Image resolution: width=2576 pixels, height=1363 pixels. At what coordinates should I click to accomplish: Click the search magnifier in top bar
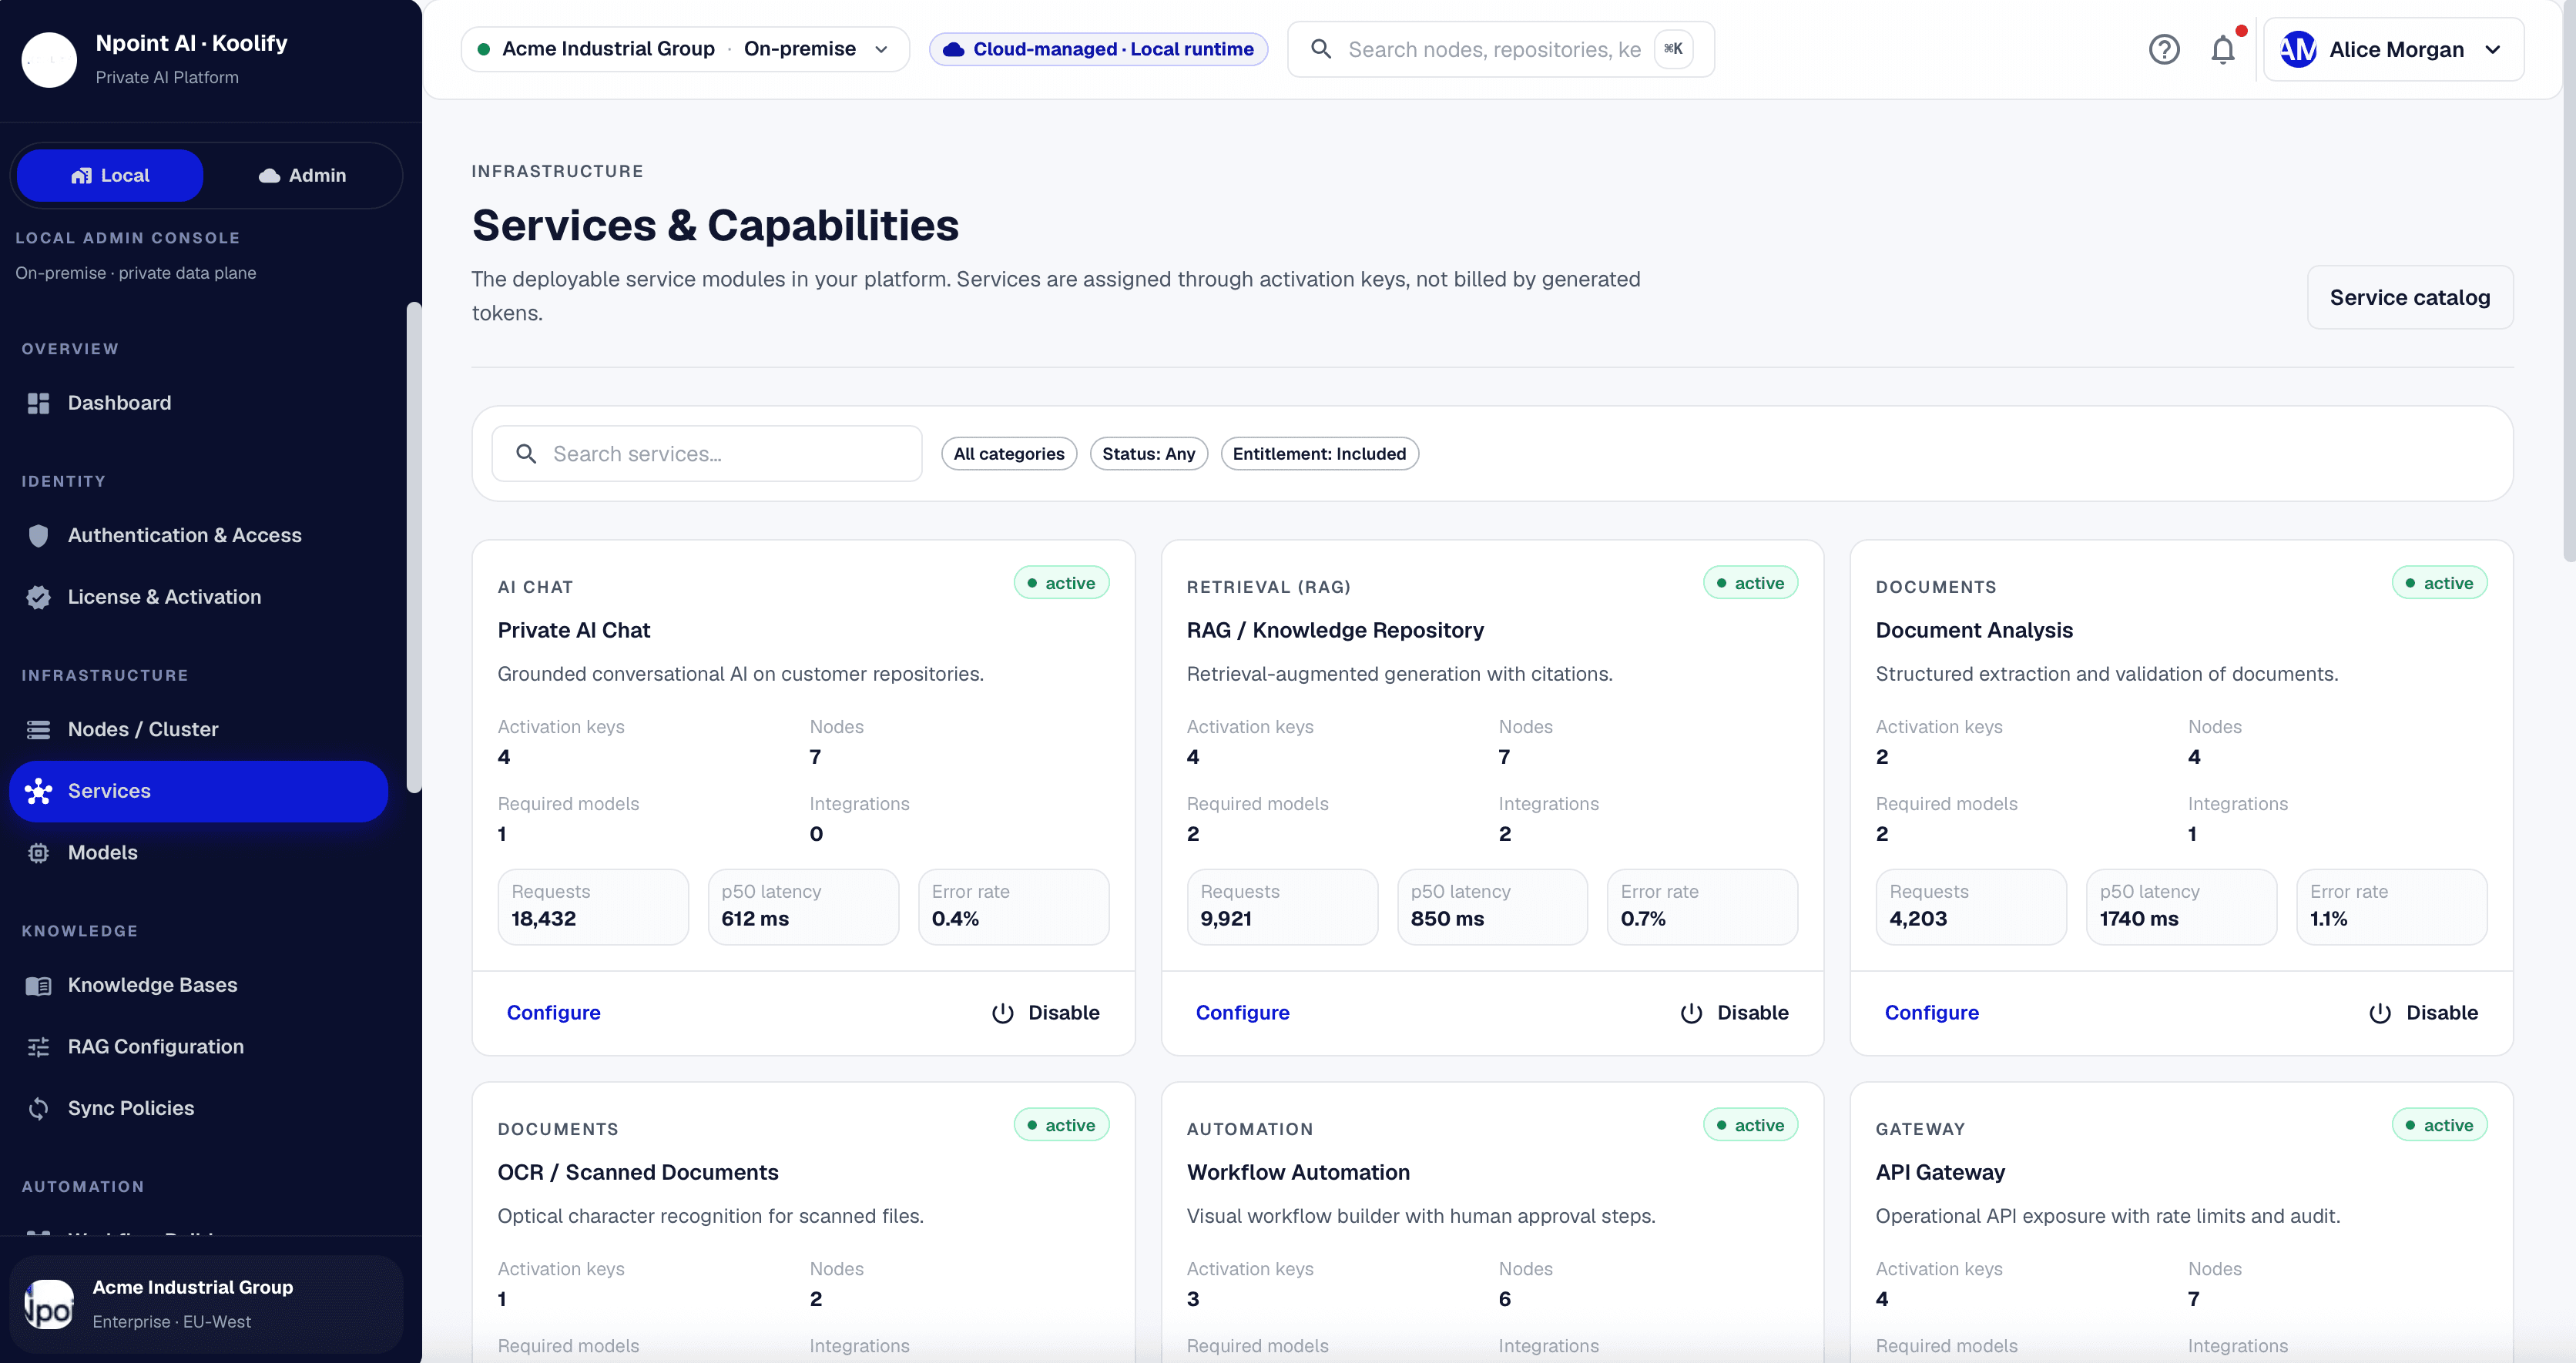click(1320, 49)
